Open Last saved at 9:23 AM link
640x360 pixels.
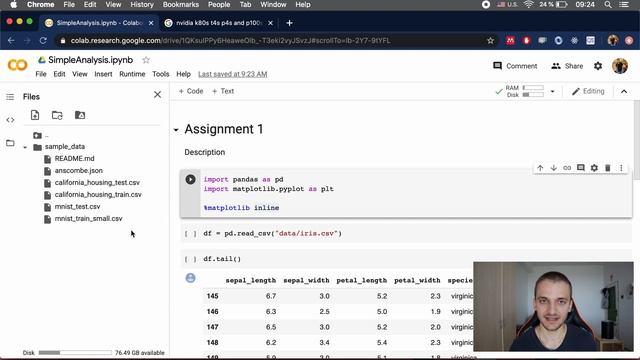click(x=233, y=74)
